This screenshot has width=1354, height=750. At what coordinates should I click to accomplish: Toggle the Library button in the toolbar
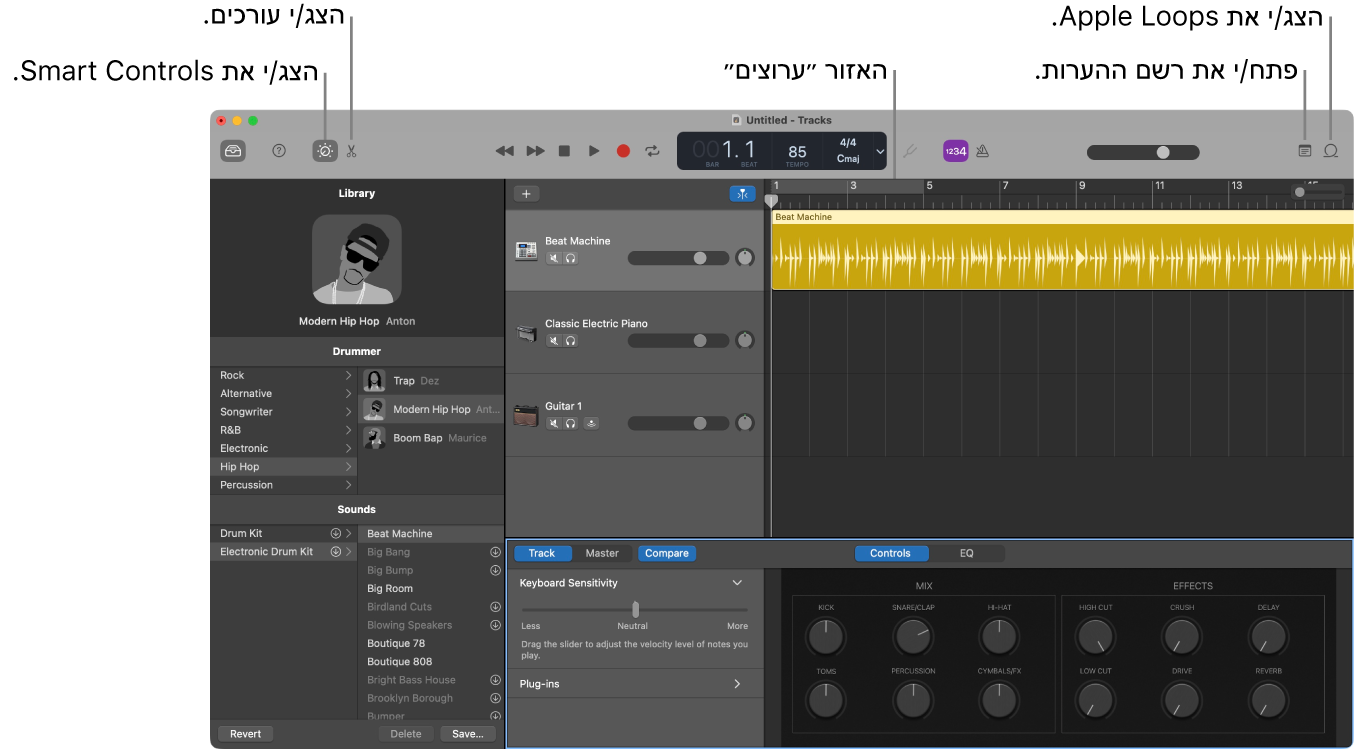233,151
